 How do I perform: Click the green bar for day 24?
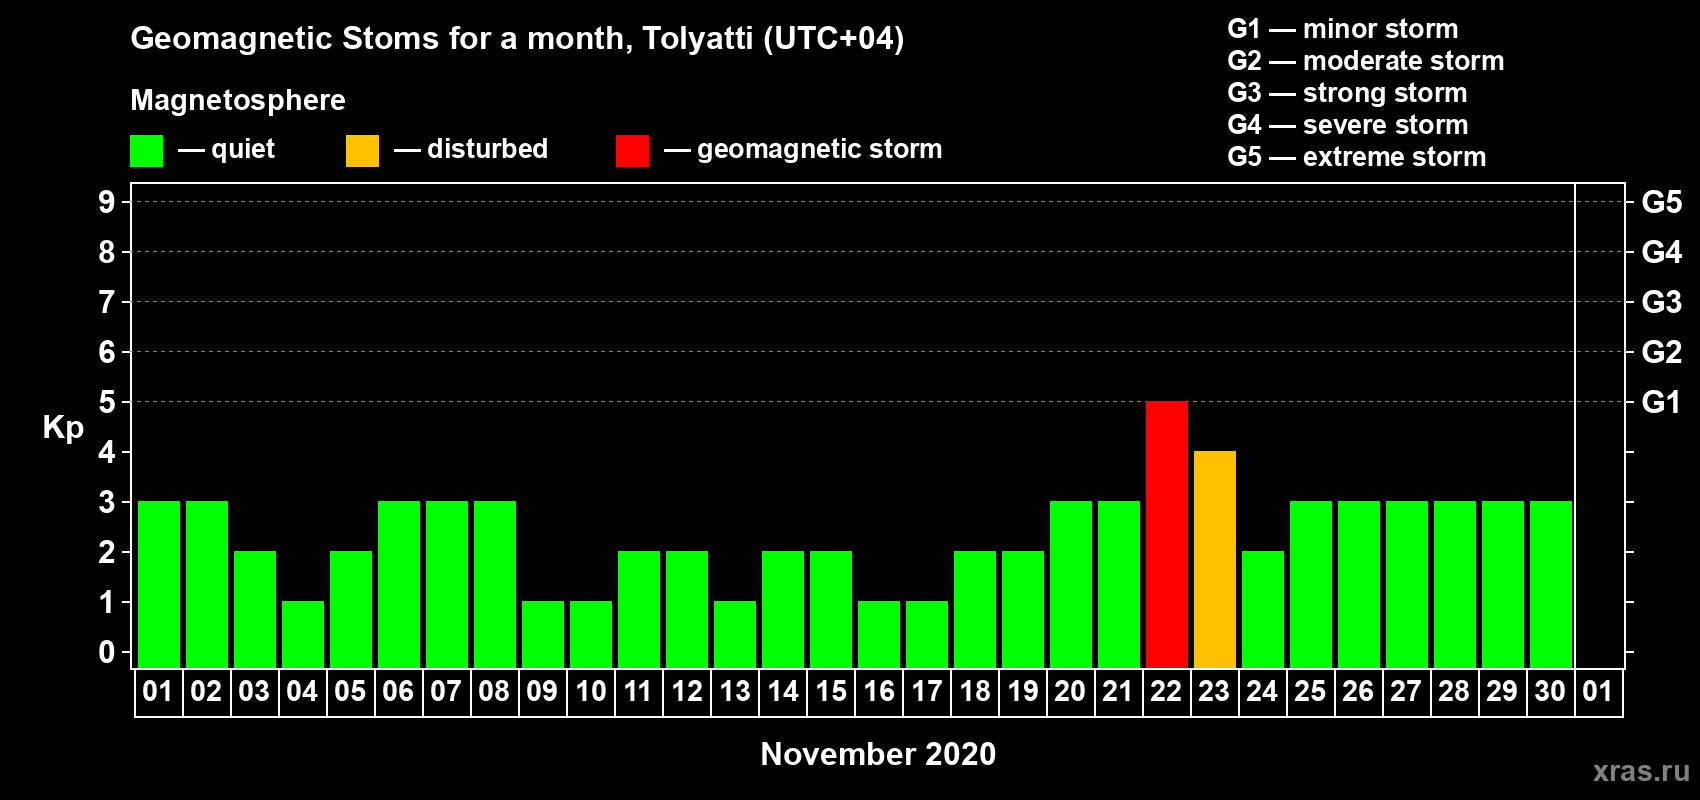coord(1263,609)
